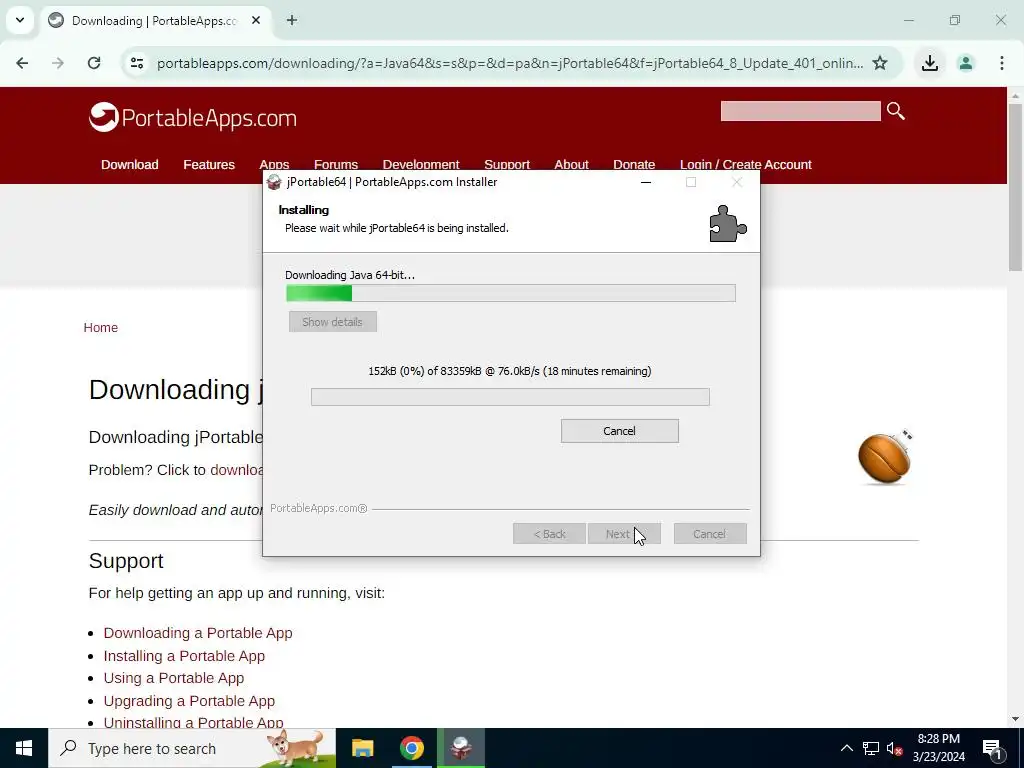
Task: Open the Download menu item
Action: [x=129, y=165]
